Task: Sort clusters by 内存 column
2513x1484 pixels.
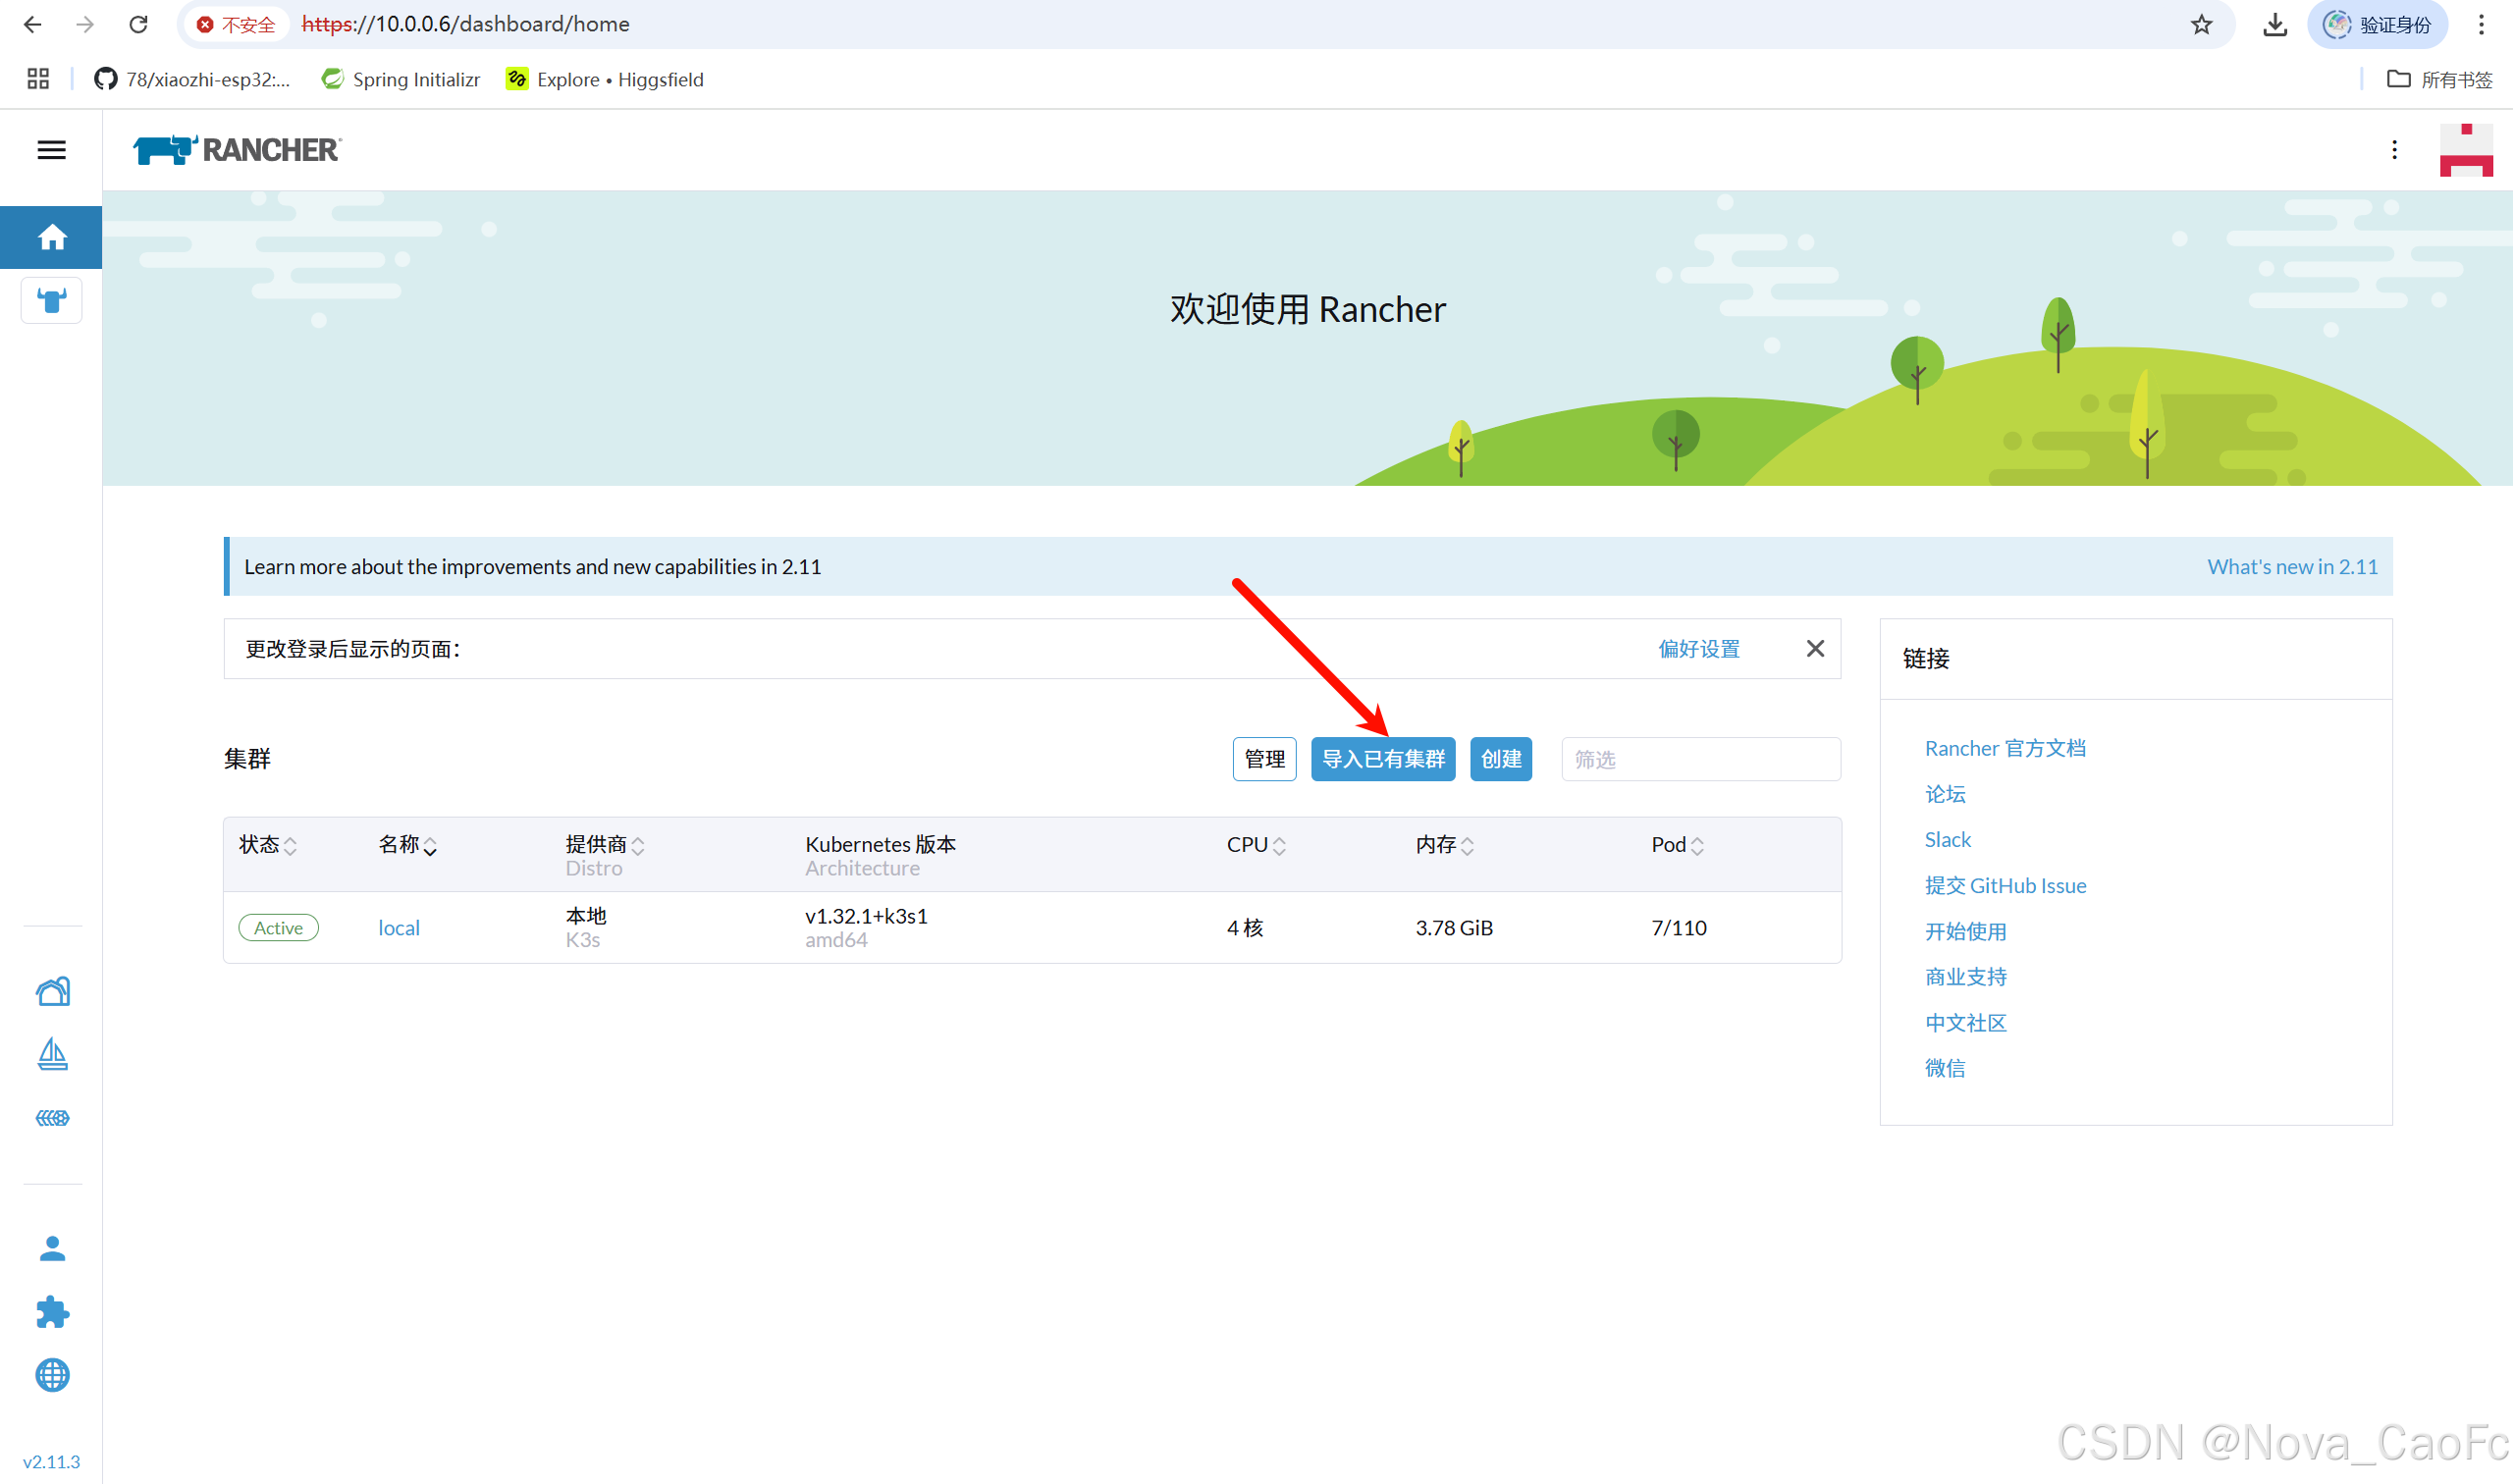Action: coord(1444,845)
